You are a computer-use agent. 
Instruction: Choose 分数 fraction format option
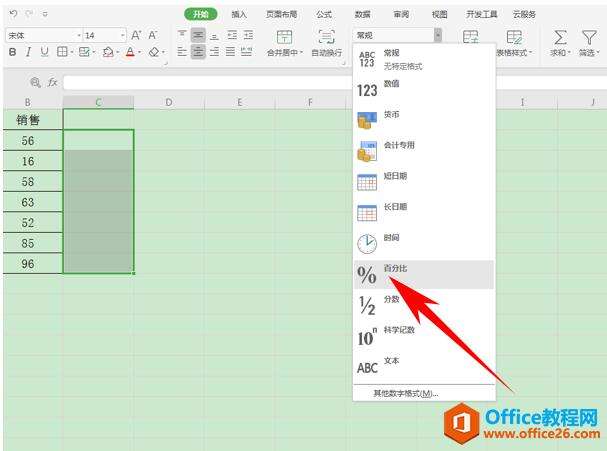[x=424, y=305]
